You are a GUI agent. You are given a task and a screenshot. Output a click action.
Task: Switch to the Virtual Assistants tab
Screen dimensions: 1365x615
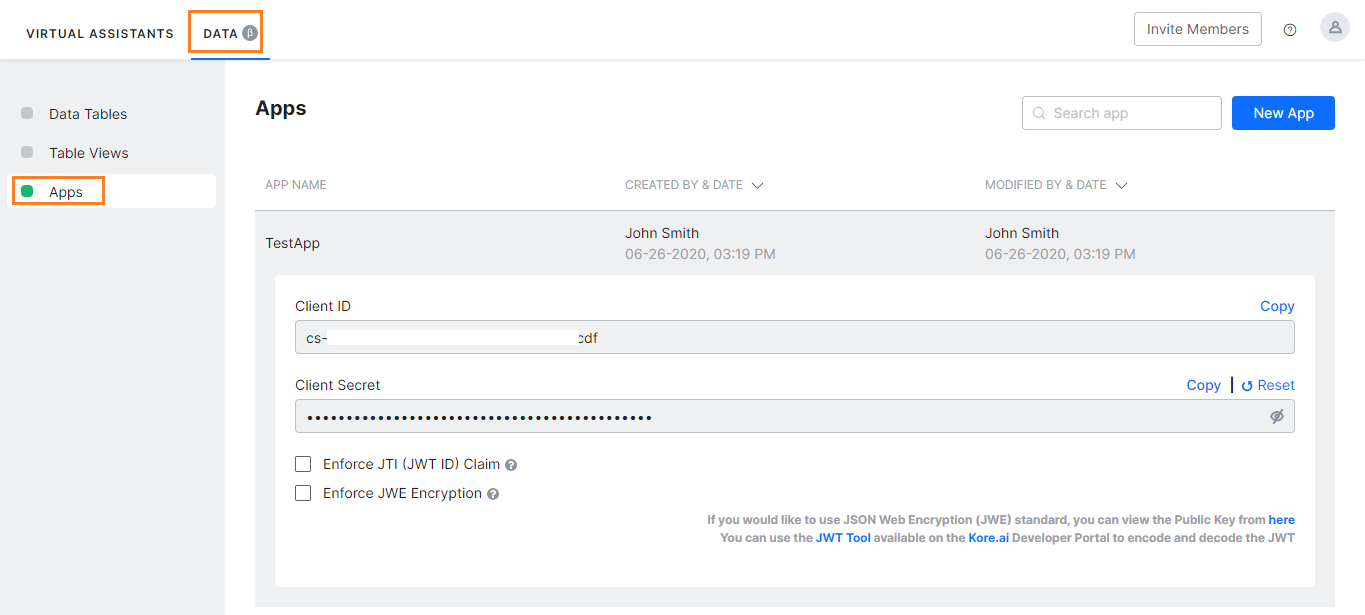tap(100, 33)
